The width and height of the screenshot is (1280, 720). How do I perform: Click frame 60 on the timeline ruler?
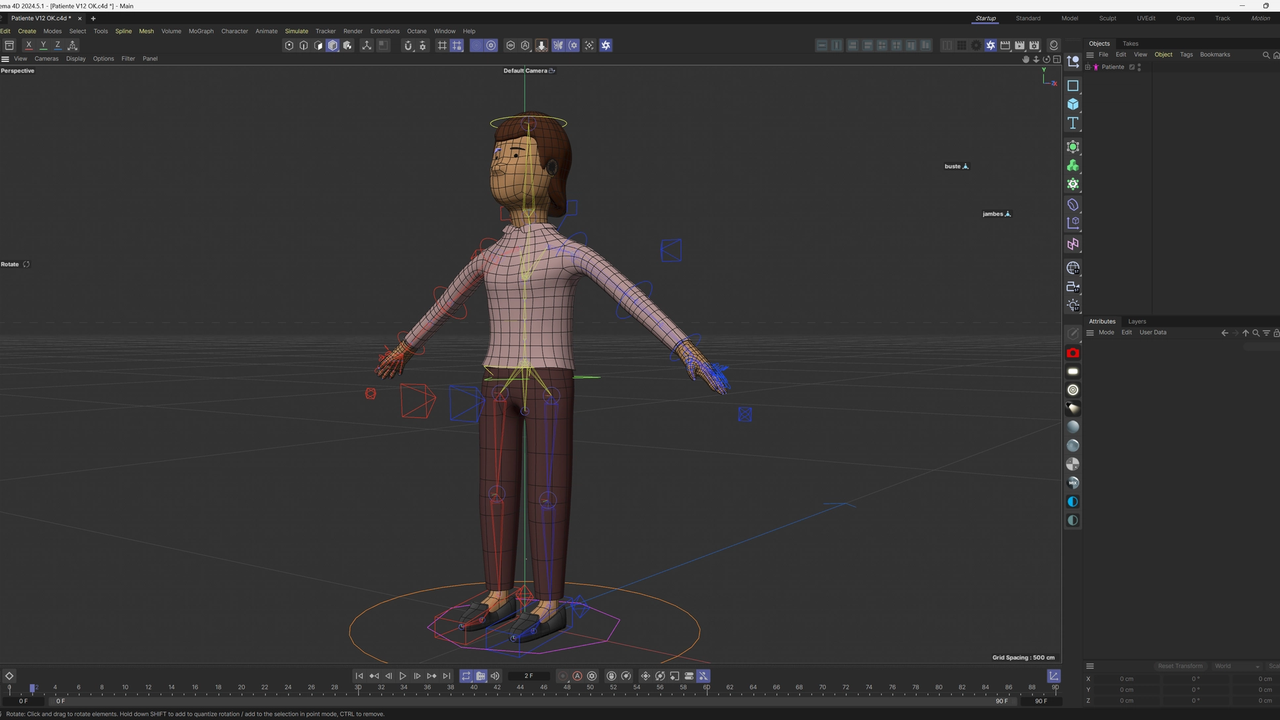pyautogui.click(x=707, y=687)
